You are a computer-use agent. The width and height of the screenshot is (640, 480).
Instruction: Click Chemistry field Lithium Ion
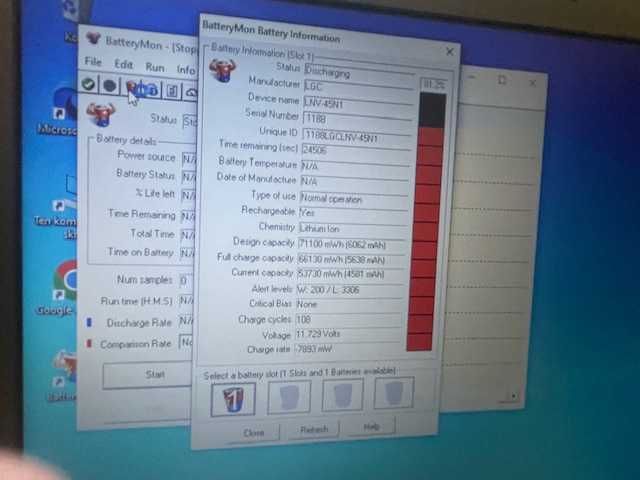tap(352, 229)
